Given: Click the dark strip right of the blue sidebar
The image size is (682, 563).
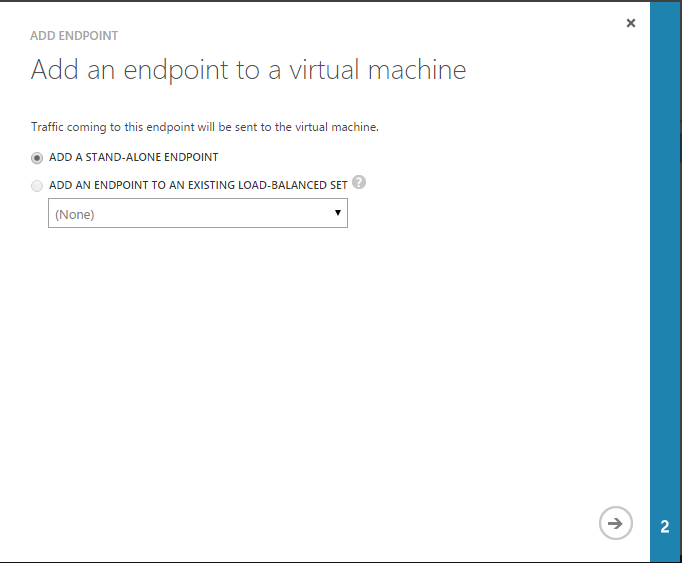Looking at the screenshot, I should (679, 300).
